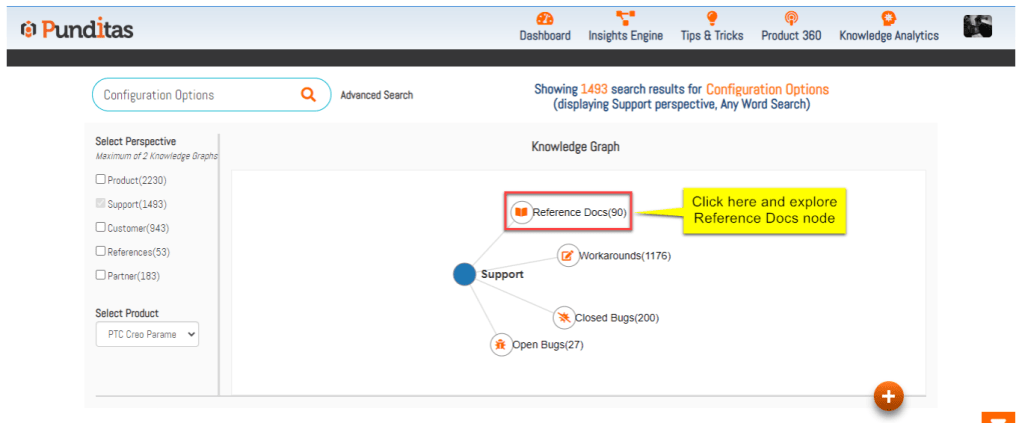Viewport: 1022px width, 426px height.
Task: Click the Advanced Search link
Action: [x=376, y=96]
